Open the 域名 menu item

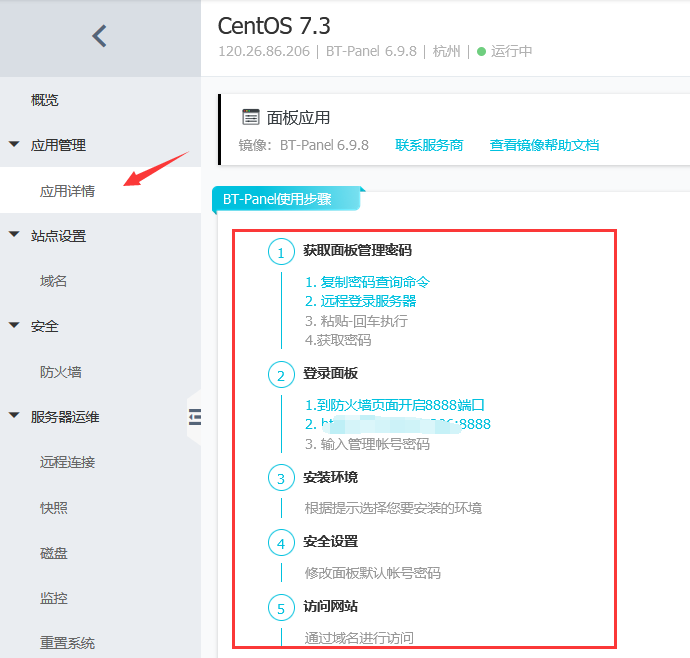[x=53, y=281]
